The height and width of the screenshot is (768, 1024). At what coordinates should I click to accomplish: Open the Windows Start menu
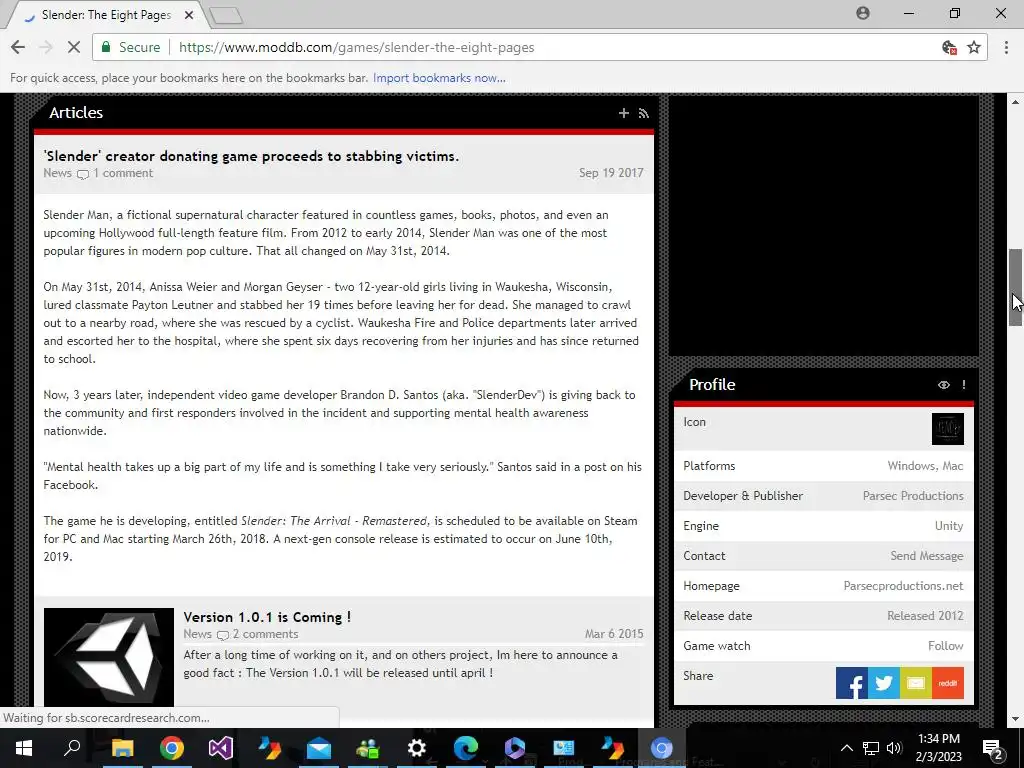click(24, 748)
